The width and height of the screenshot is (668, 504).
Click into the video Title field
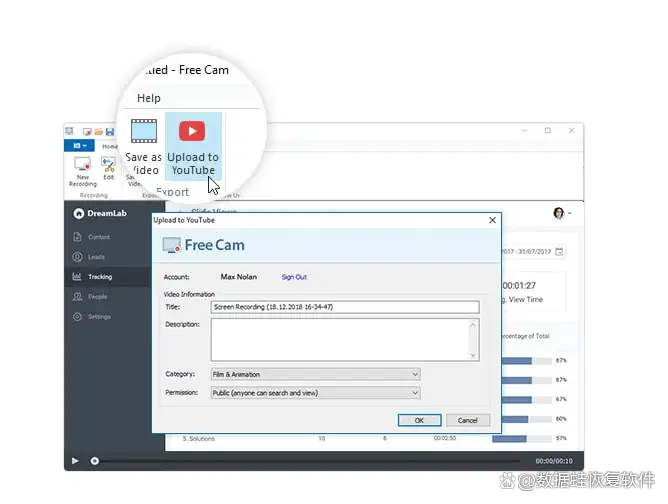pyautogui.click(x=345, y=307)
